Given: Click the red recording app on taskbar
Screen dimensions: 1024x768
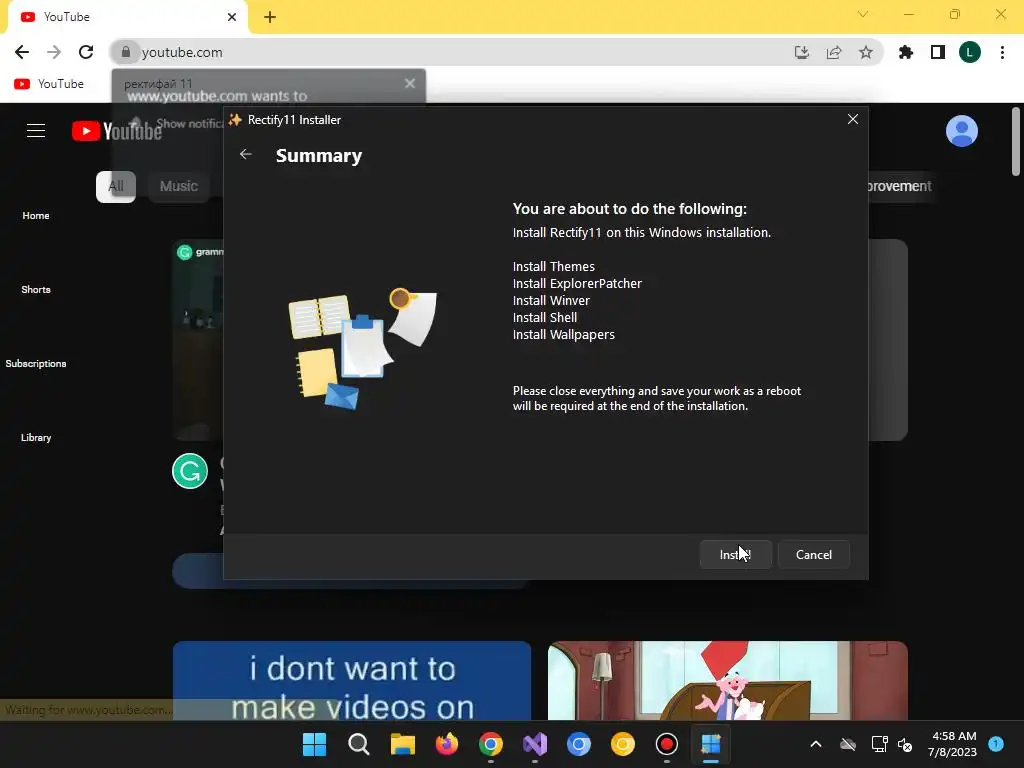Looking at the screenshot, I should tap(667, 744).
